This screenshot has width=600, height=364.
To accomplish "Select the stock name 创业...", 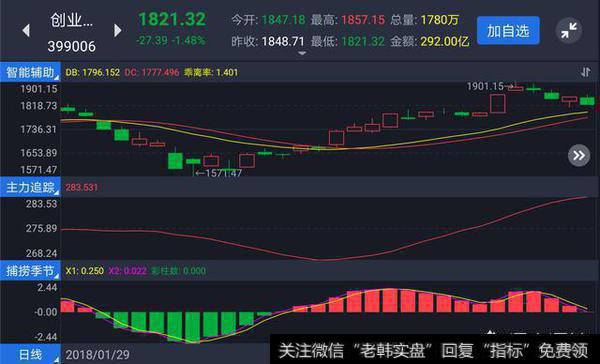I will click(72, 20).
